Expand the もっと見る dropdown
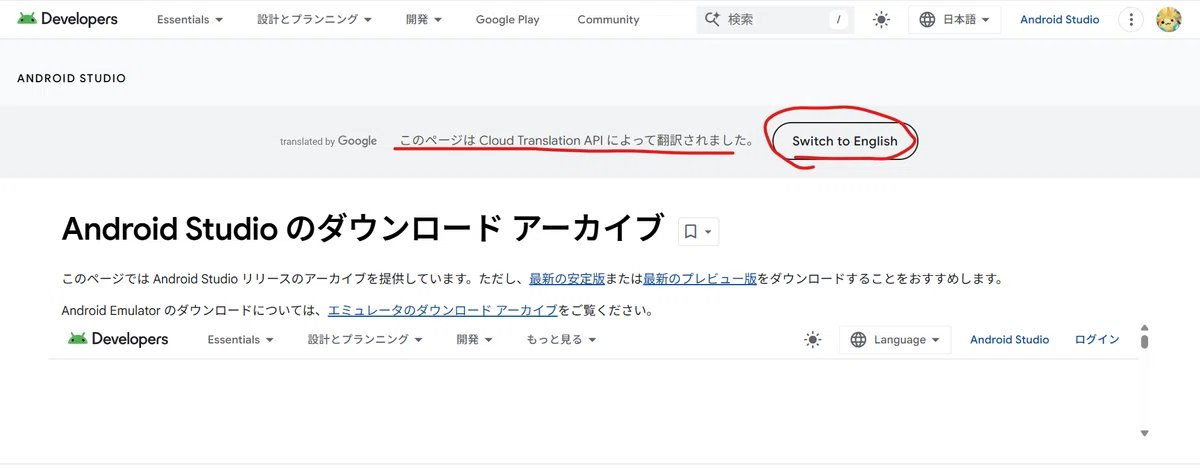Screen dimensions: 1200x468 (x=561, y=340)
